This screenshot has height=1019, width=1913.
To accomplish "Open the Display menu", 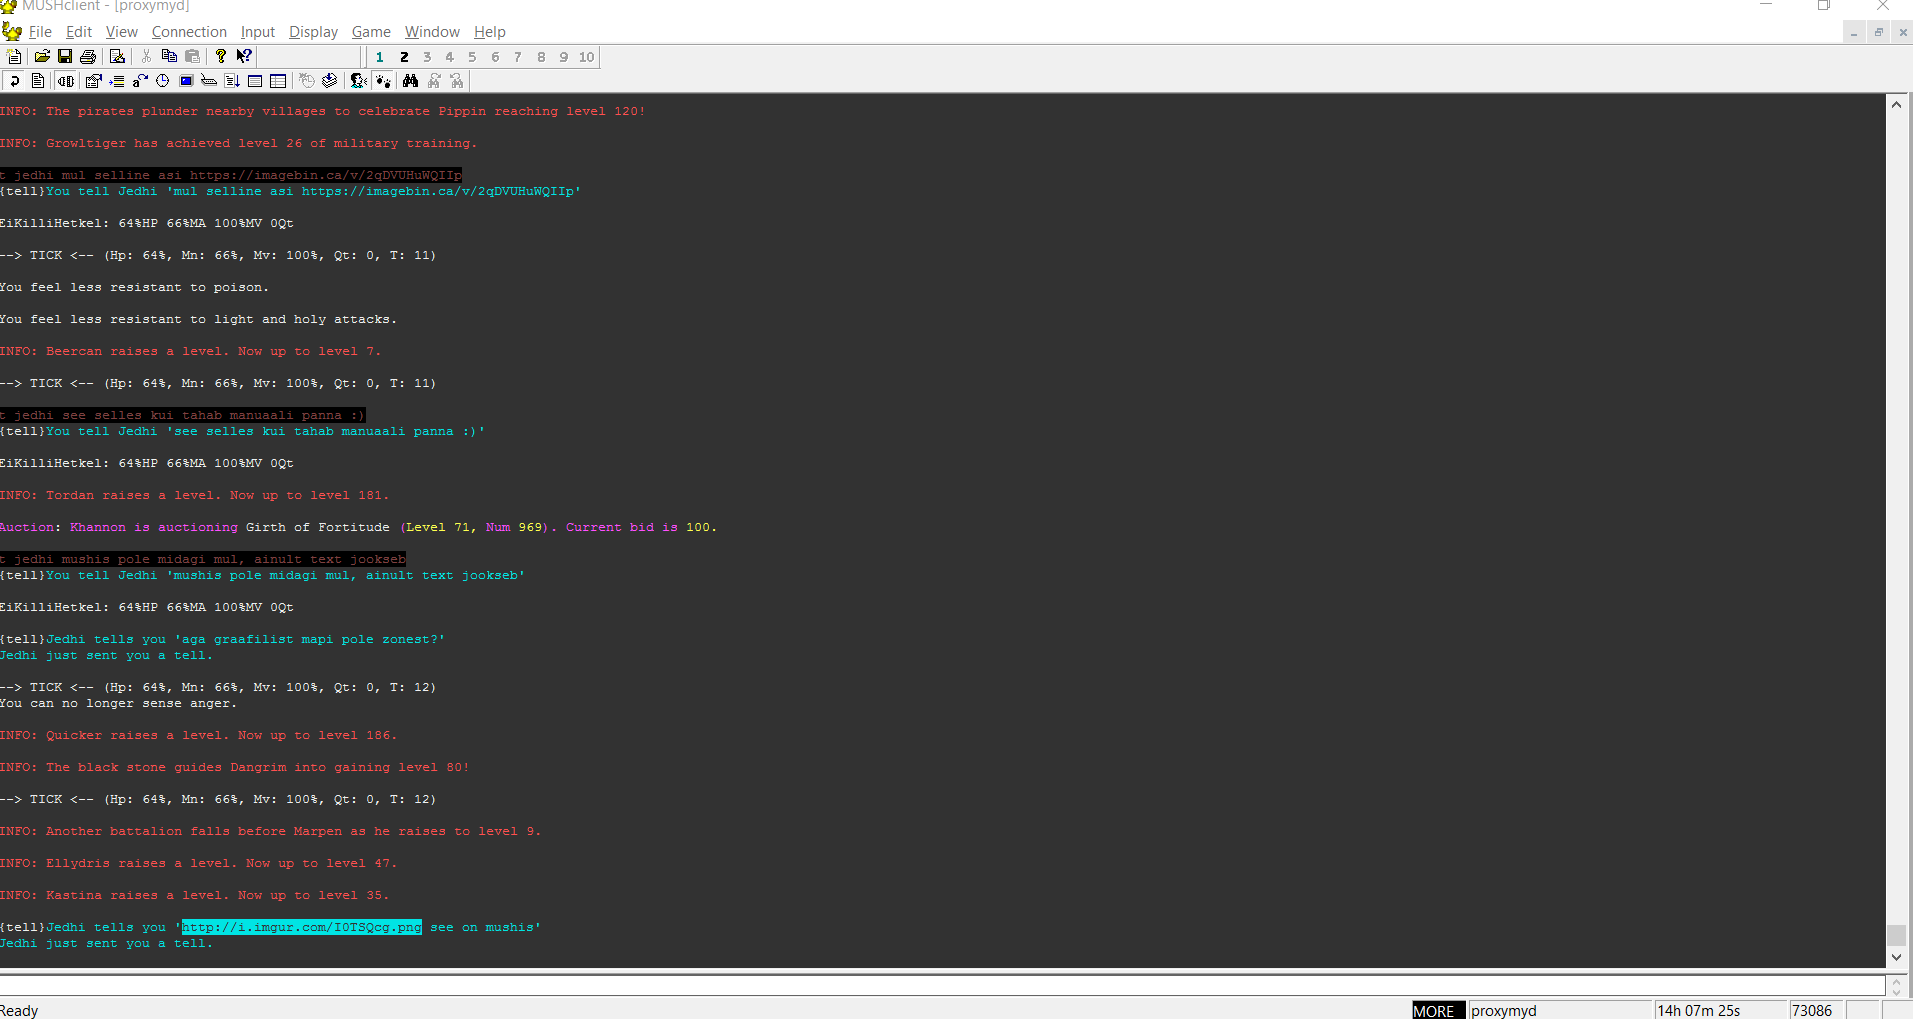I will tap(314, 32).
